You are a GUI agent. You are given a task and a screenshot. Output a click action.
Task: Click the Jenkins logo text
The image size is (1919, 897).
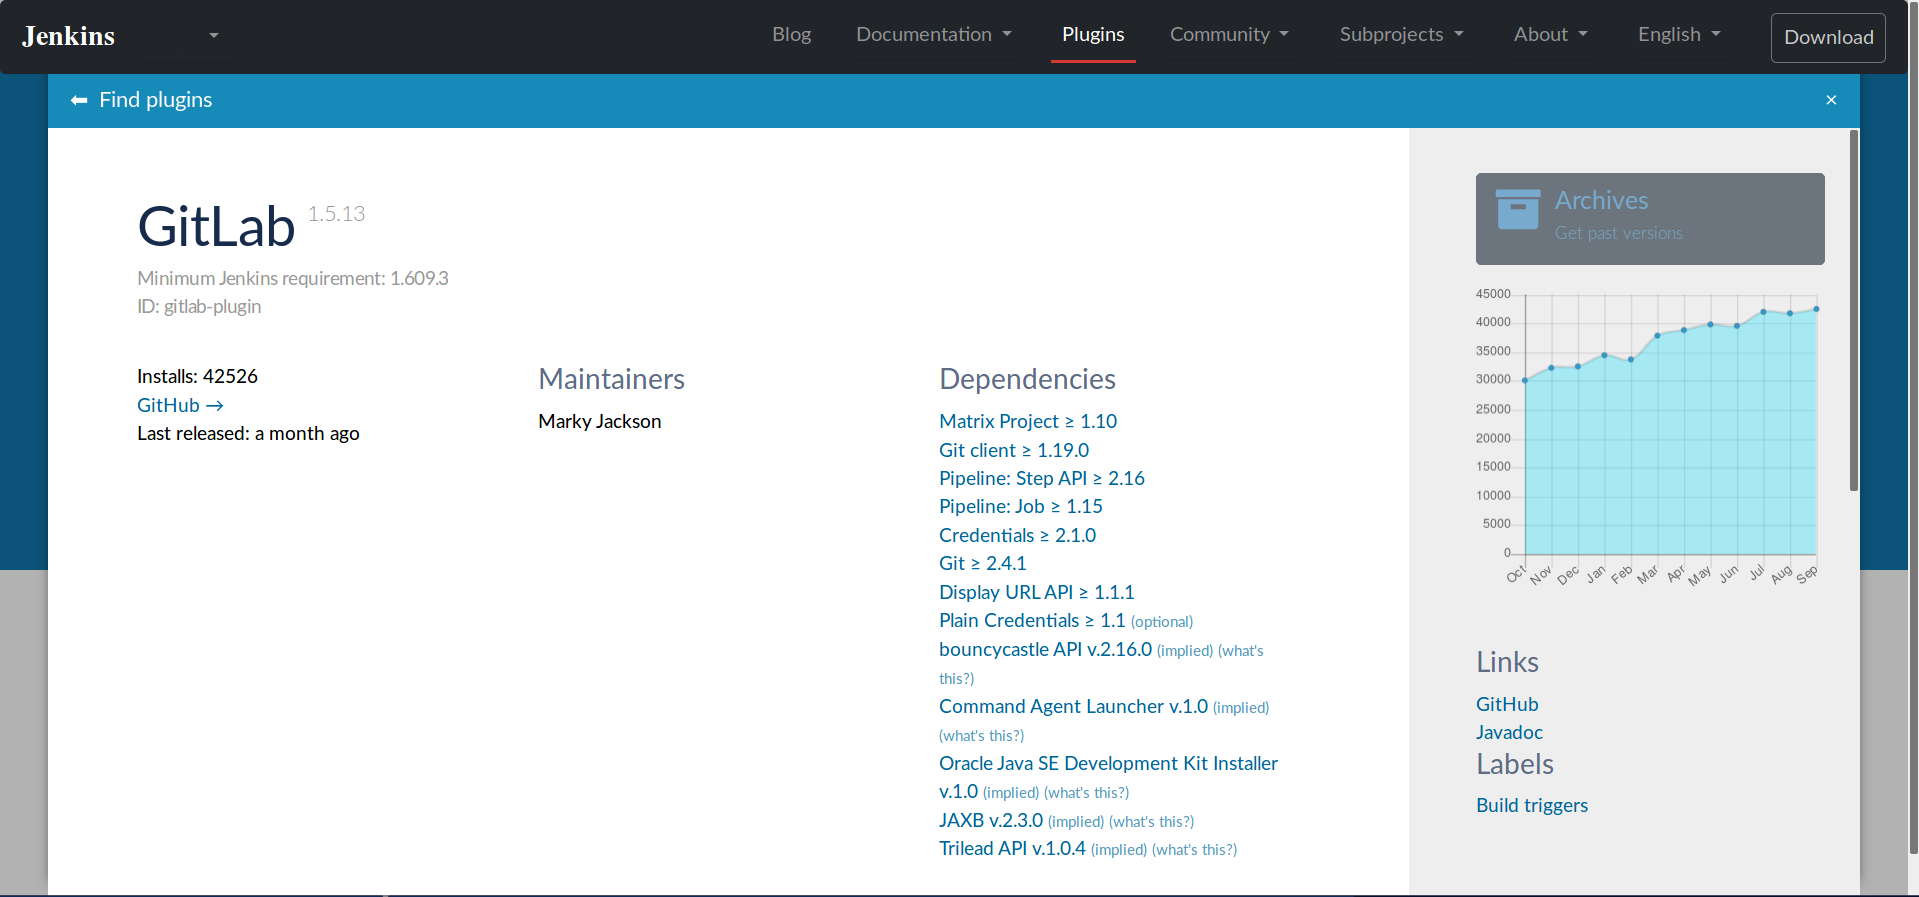(x=68, y=36)
